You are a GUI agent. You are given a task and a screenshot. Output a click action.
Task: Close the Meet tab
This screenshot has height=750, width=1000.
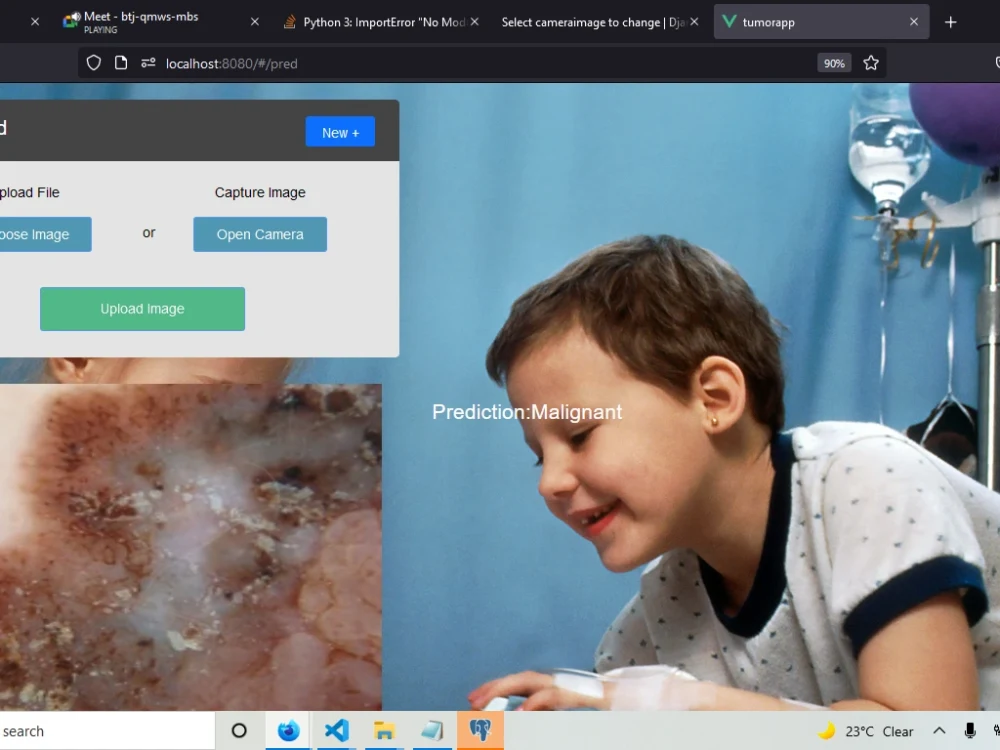pos(254,22)
